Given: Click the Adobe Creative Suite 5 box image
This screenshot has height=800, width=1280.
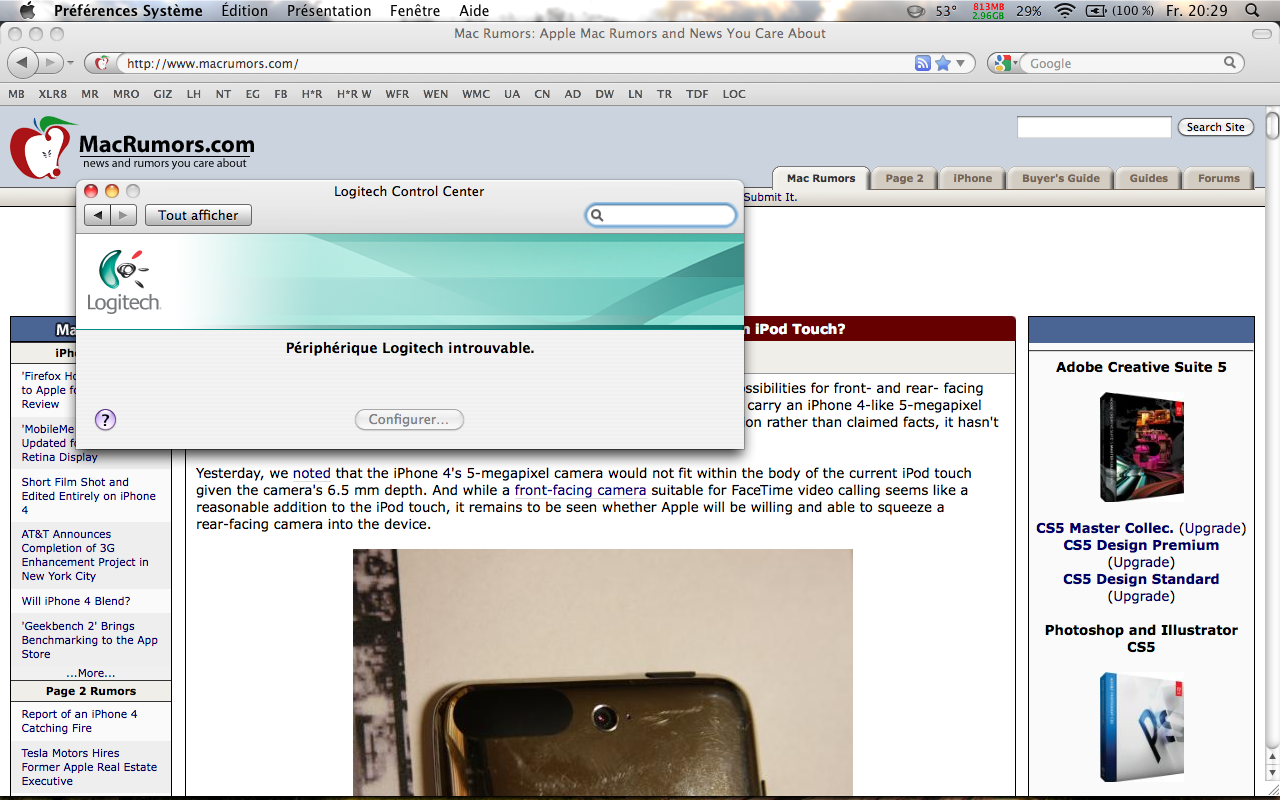Looking at the screenshot, I should 1141,447.
